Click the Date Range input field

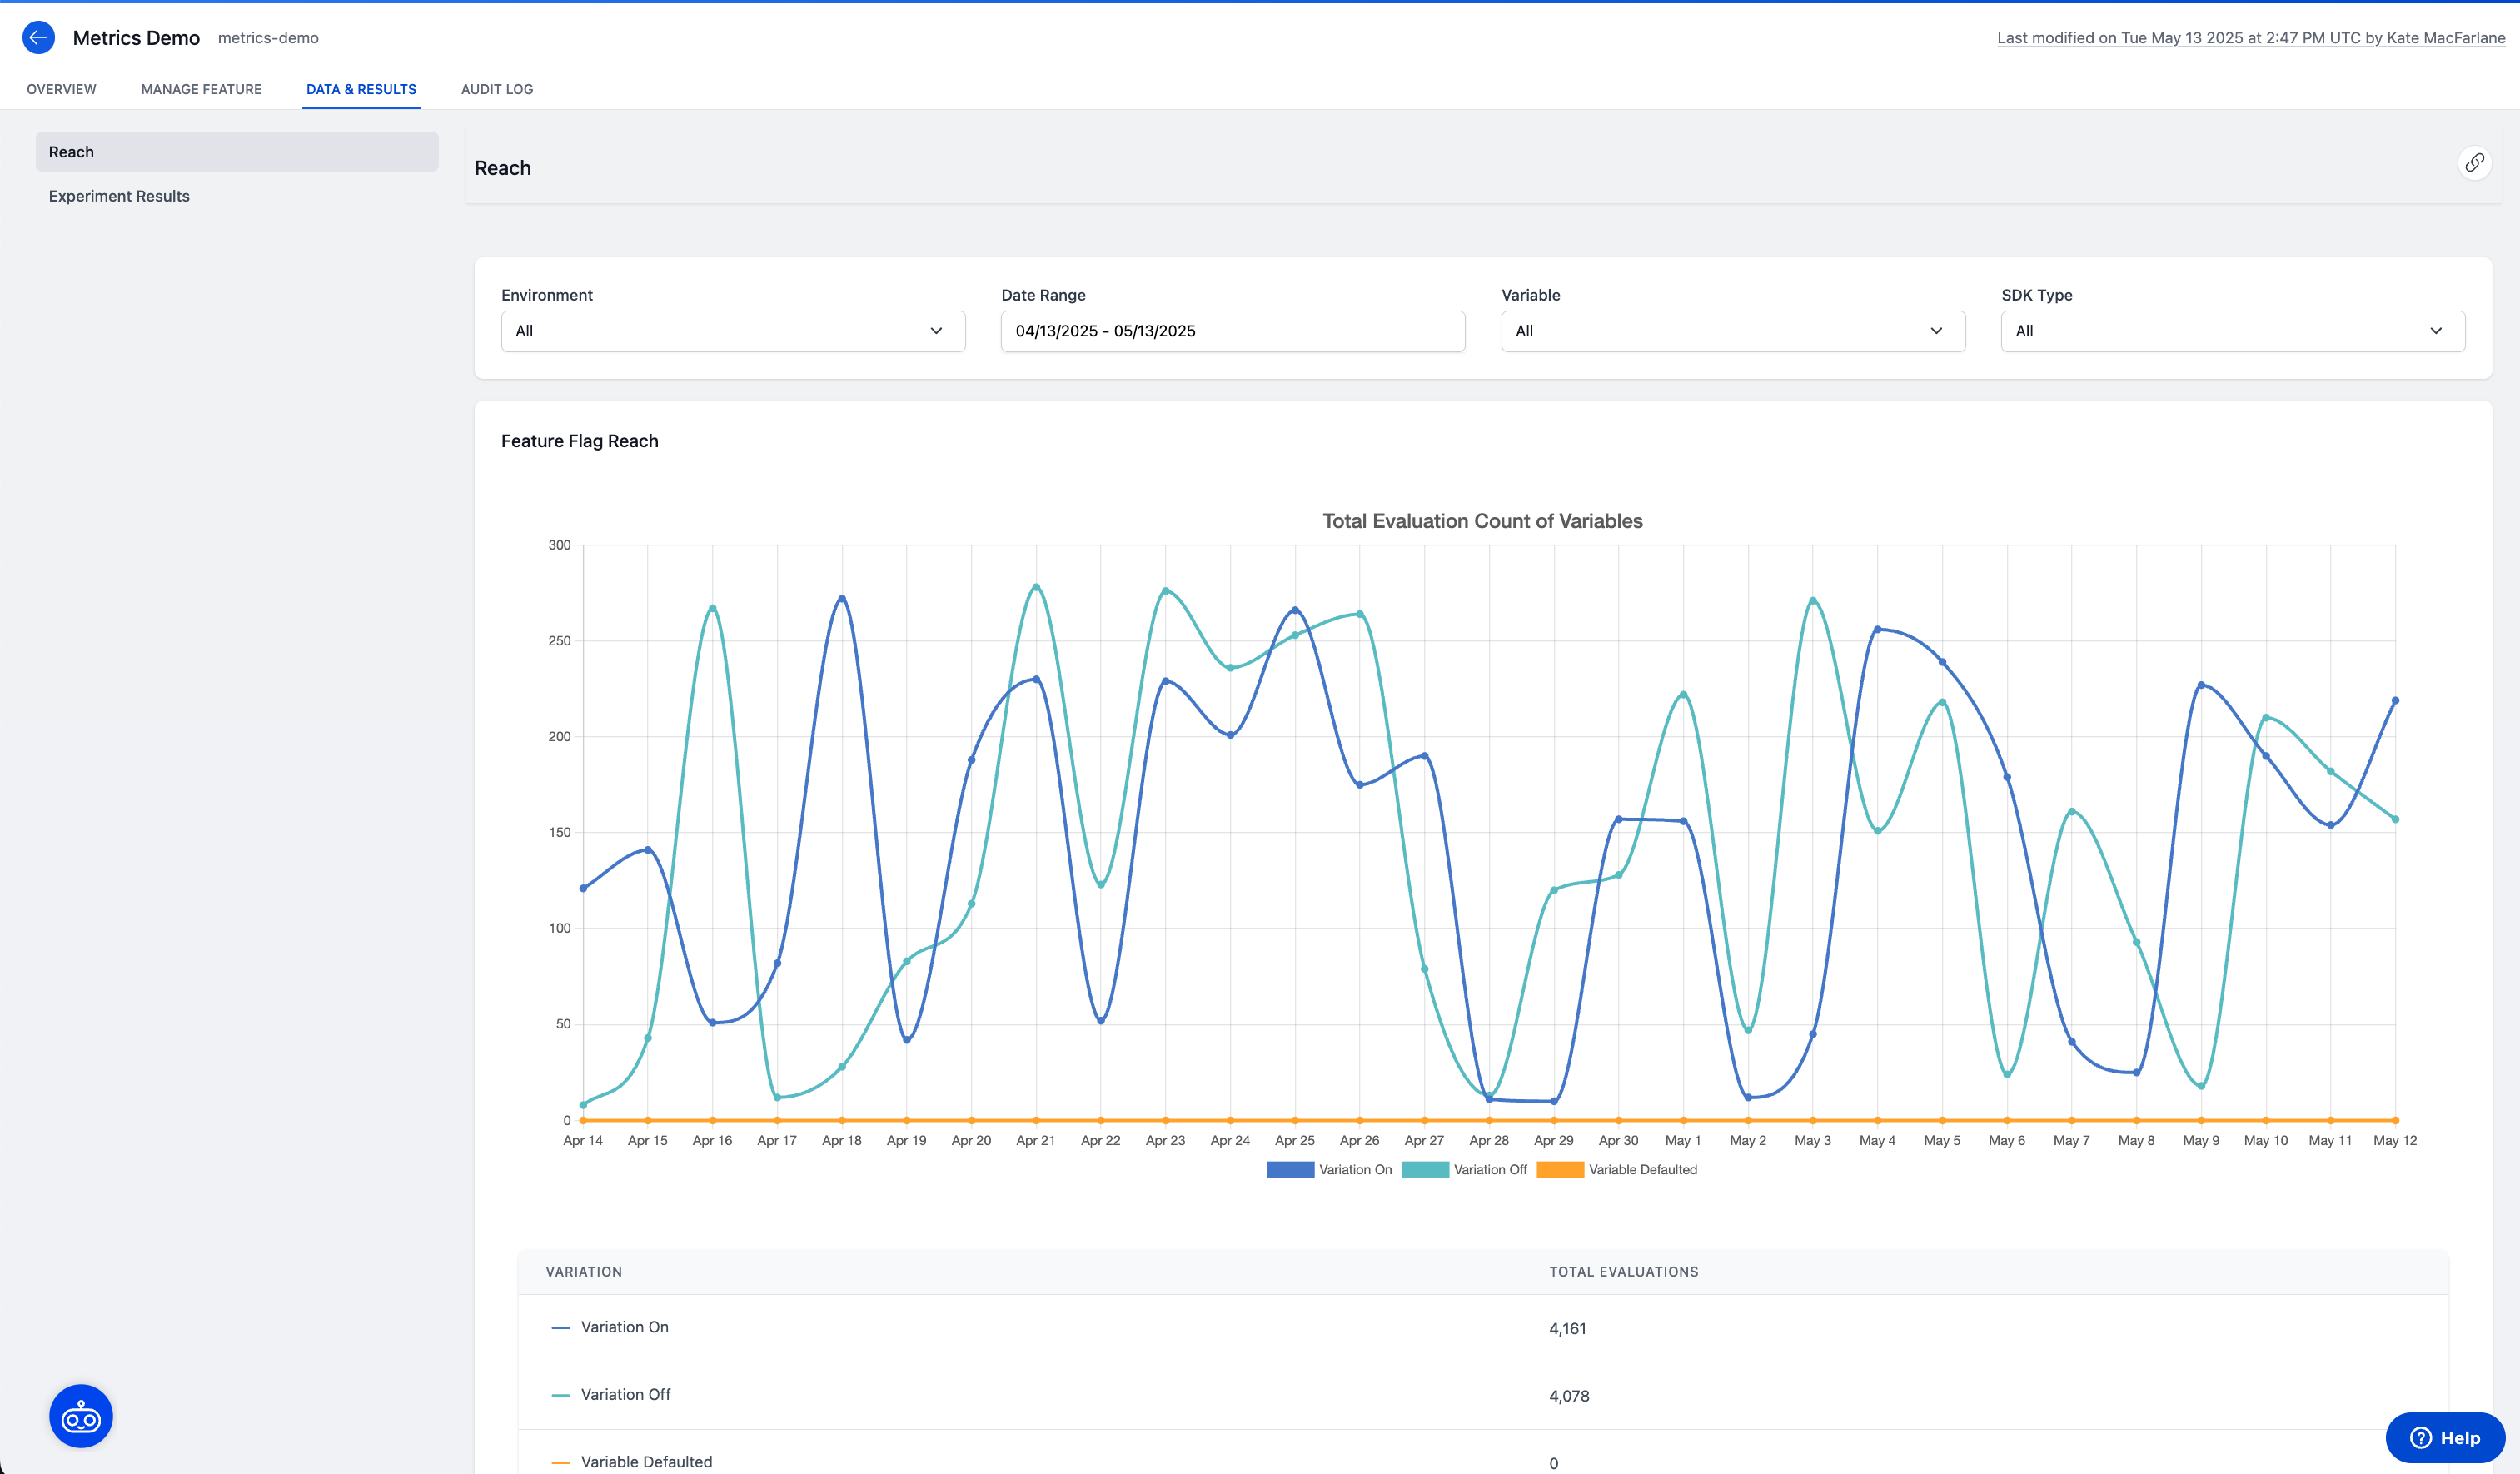[x=1232, y=331]
